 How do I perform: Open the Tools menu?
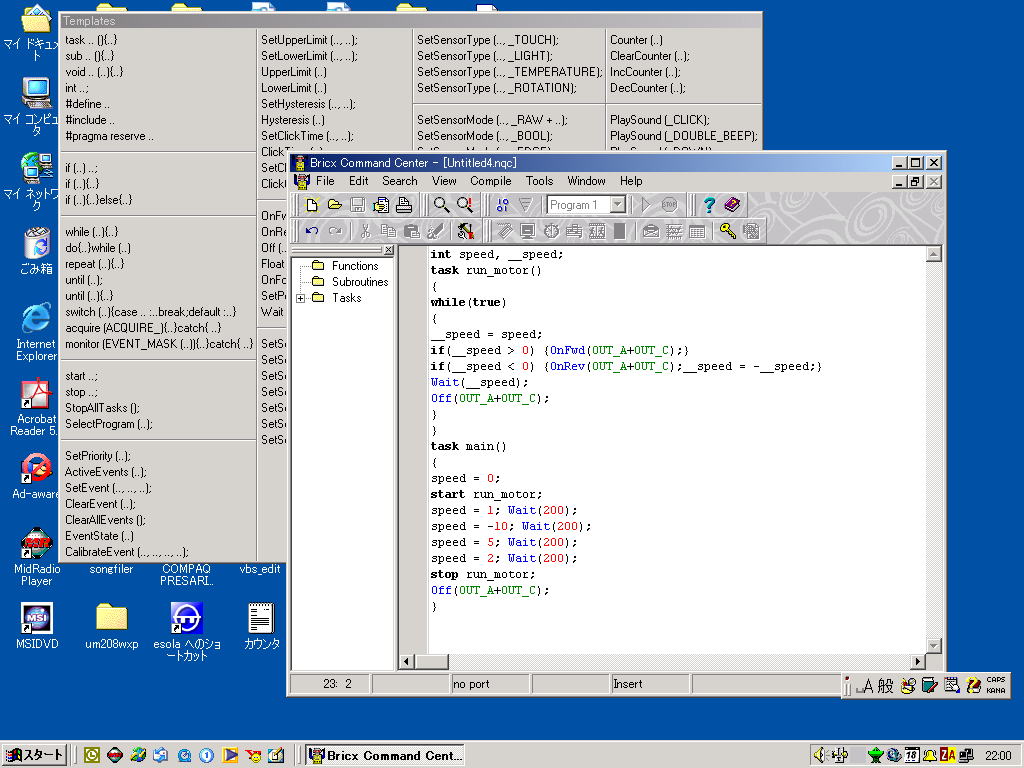pyautogui.click(x=539, y=181)
